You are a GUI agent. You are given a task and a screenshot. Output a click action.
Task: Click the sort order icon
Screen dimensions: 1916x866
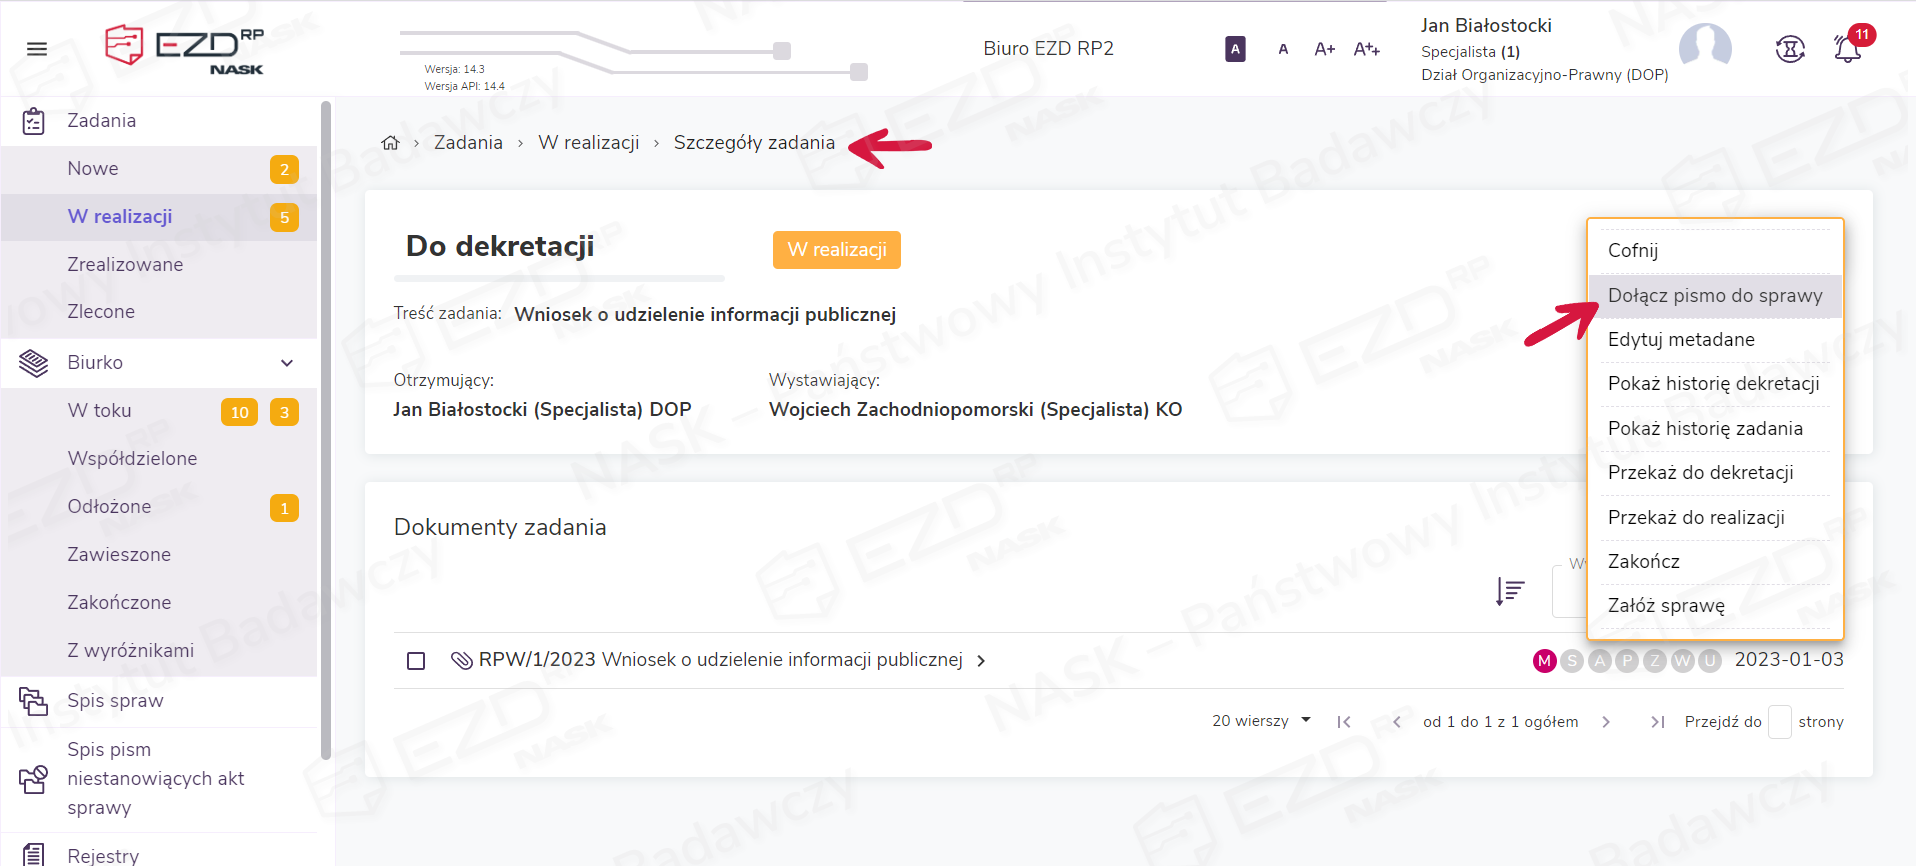1509,591
